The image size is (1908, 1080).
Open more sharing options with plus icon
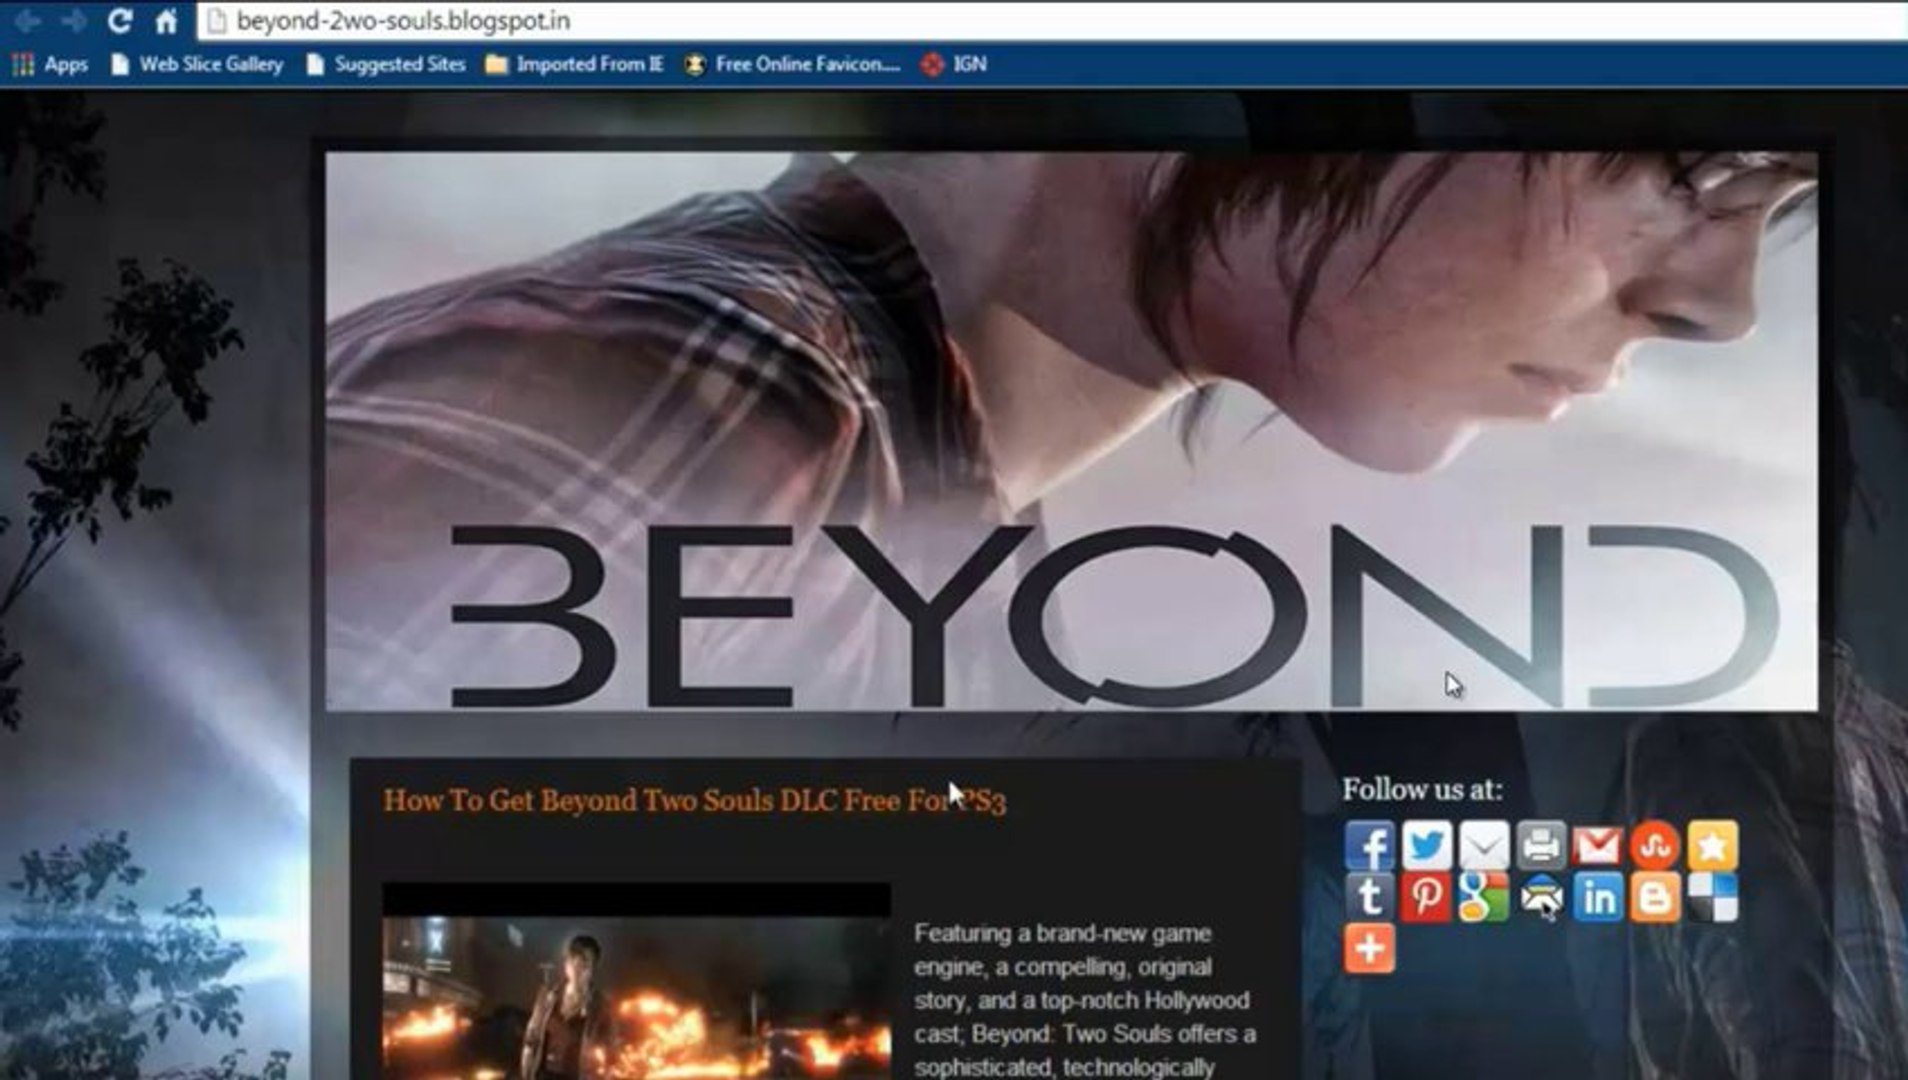(x=1369, y=948)
